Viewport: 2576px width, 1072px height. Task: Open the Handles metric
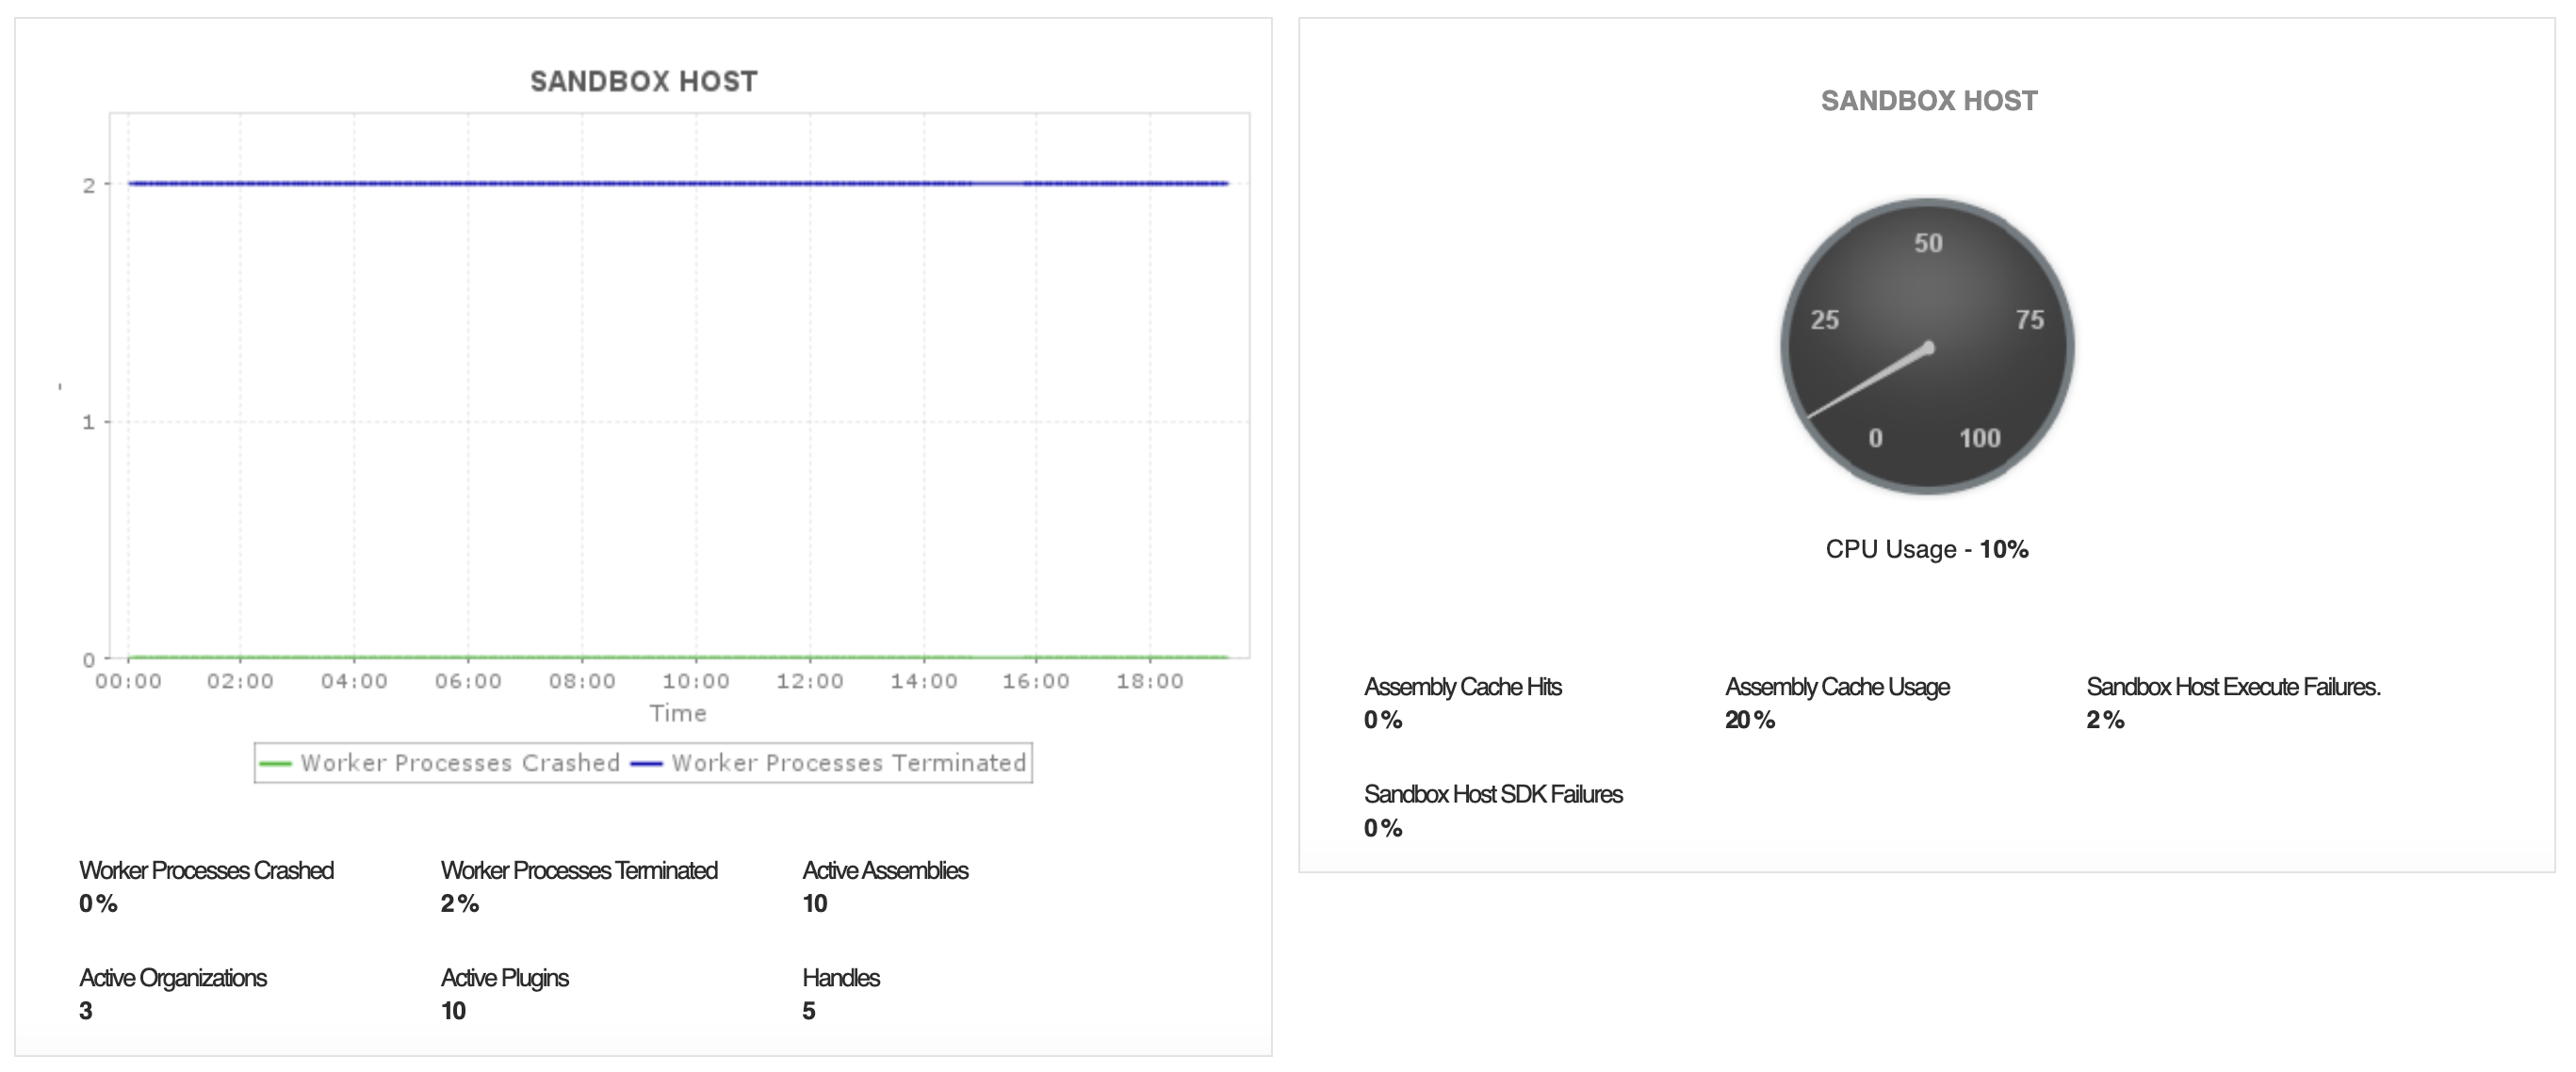[841, 977]
